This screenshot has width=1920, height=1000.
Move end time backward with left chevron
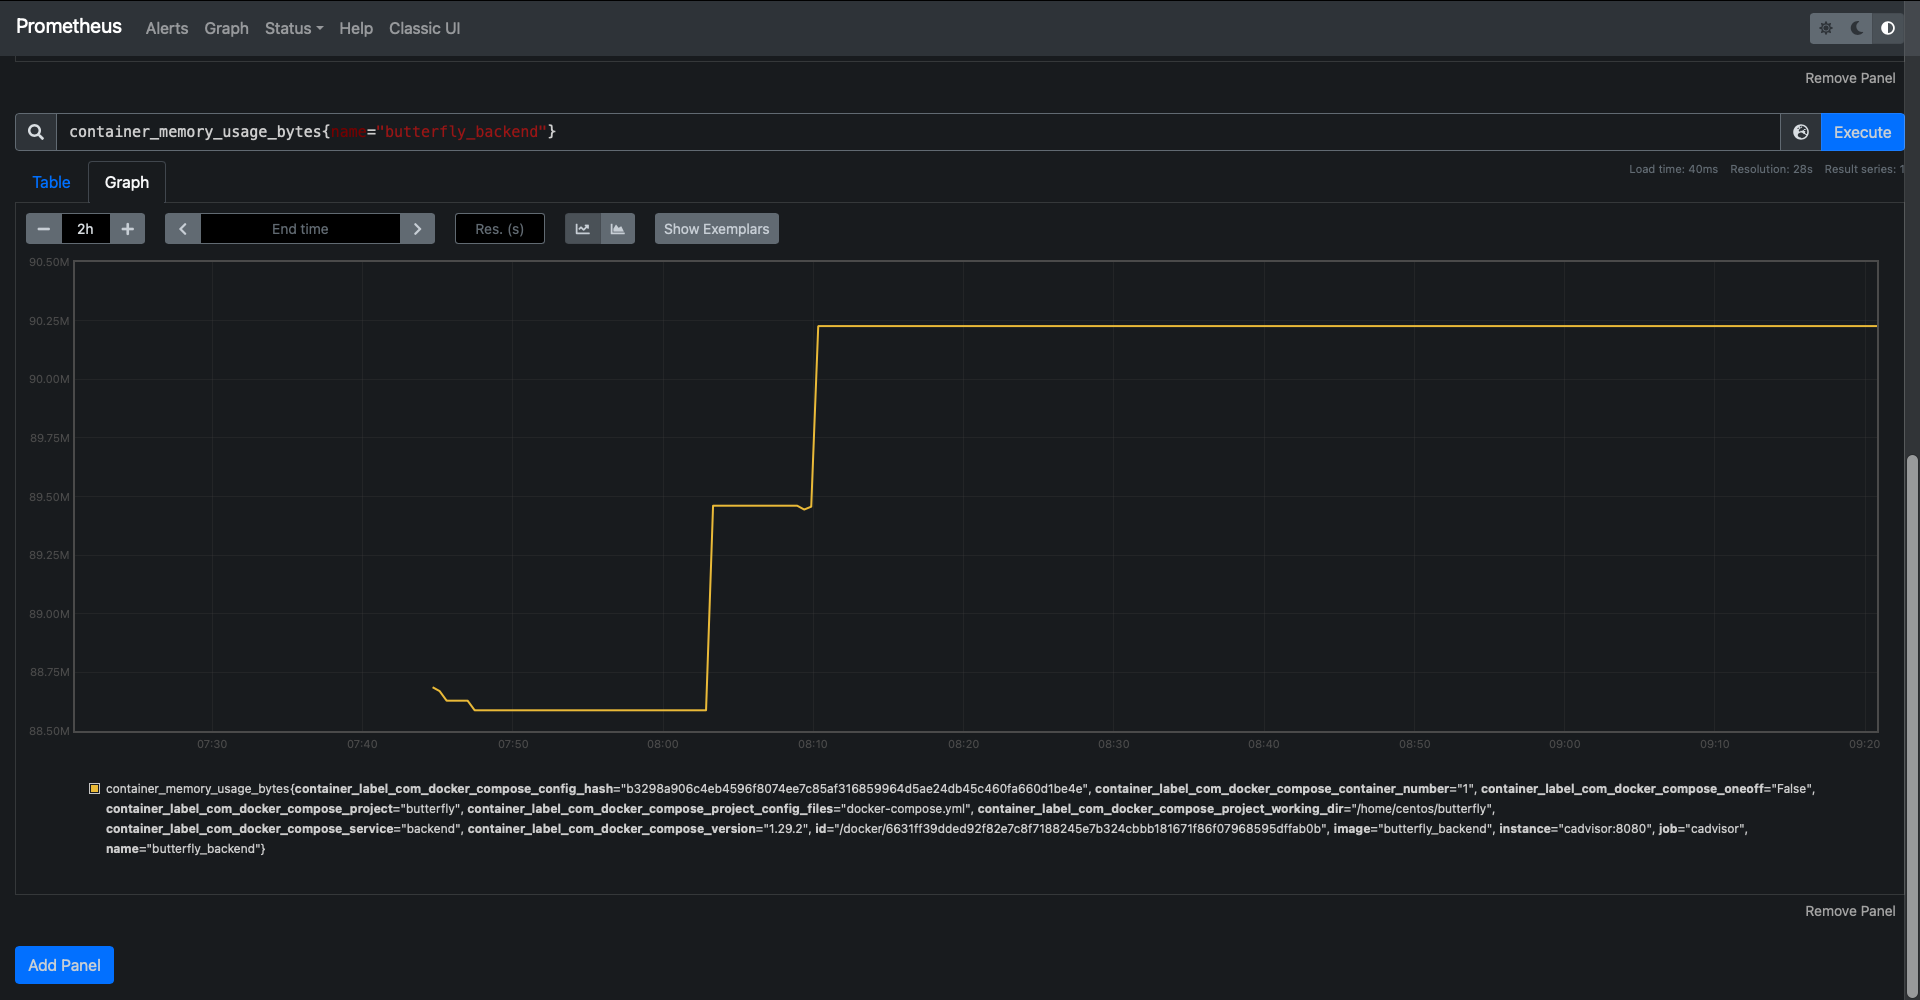(183, 229)
